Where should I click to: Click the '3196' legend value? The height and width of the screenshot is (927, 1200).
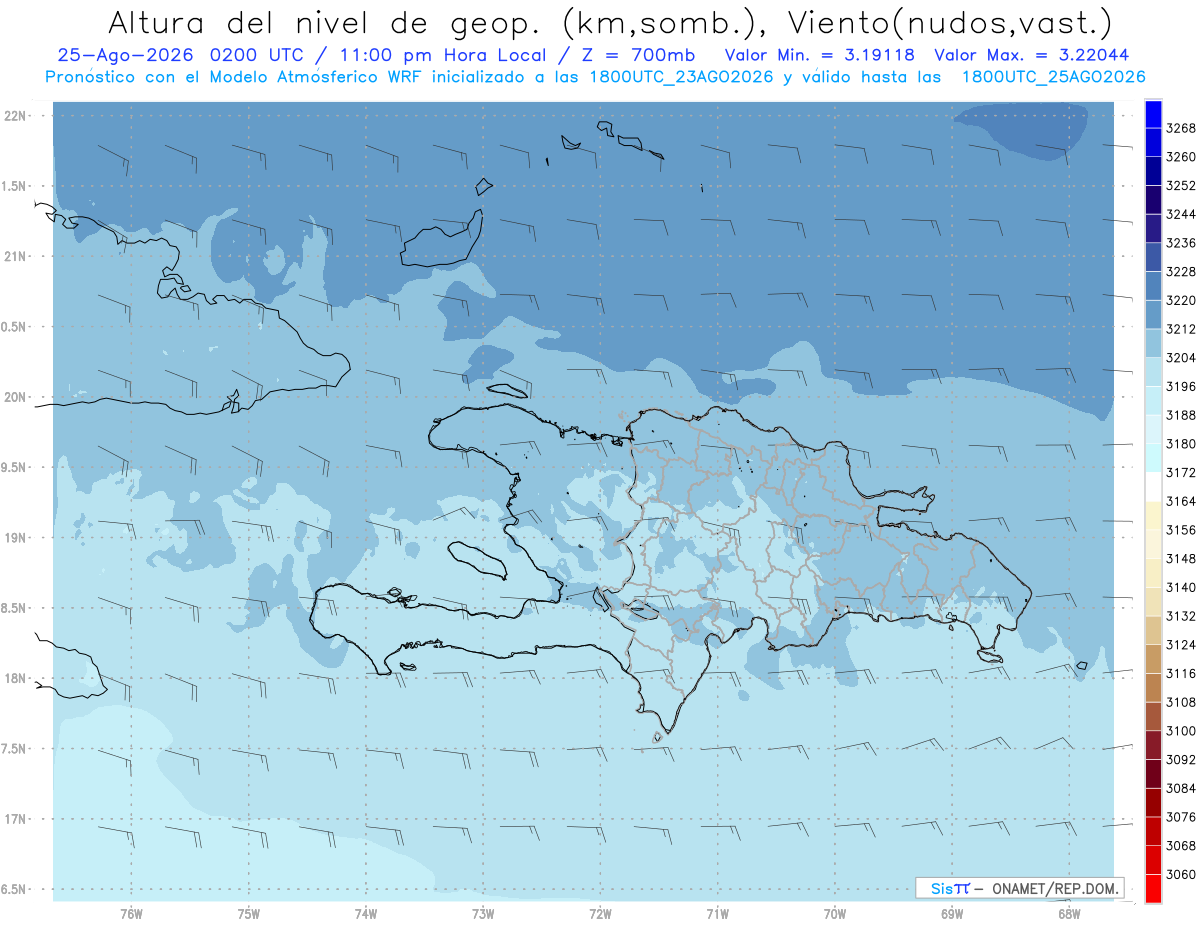[x=1180, y=386]
